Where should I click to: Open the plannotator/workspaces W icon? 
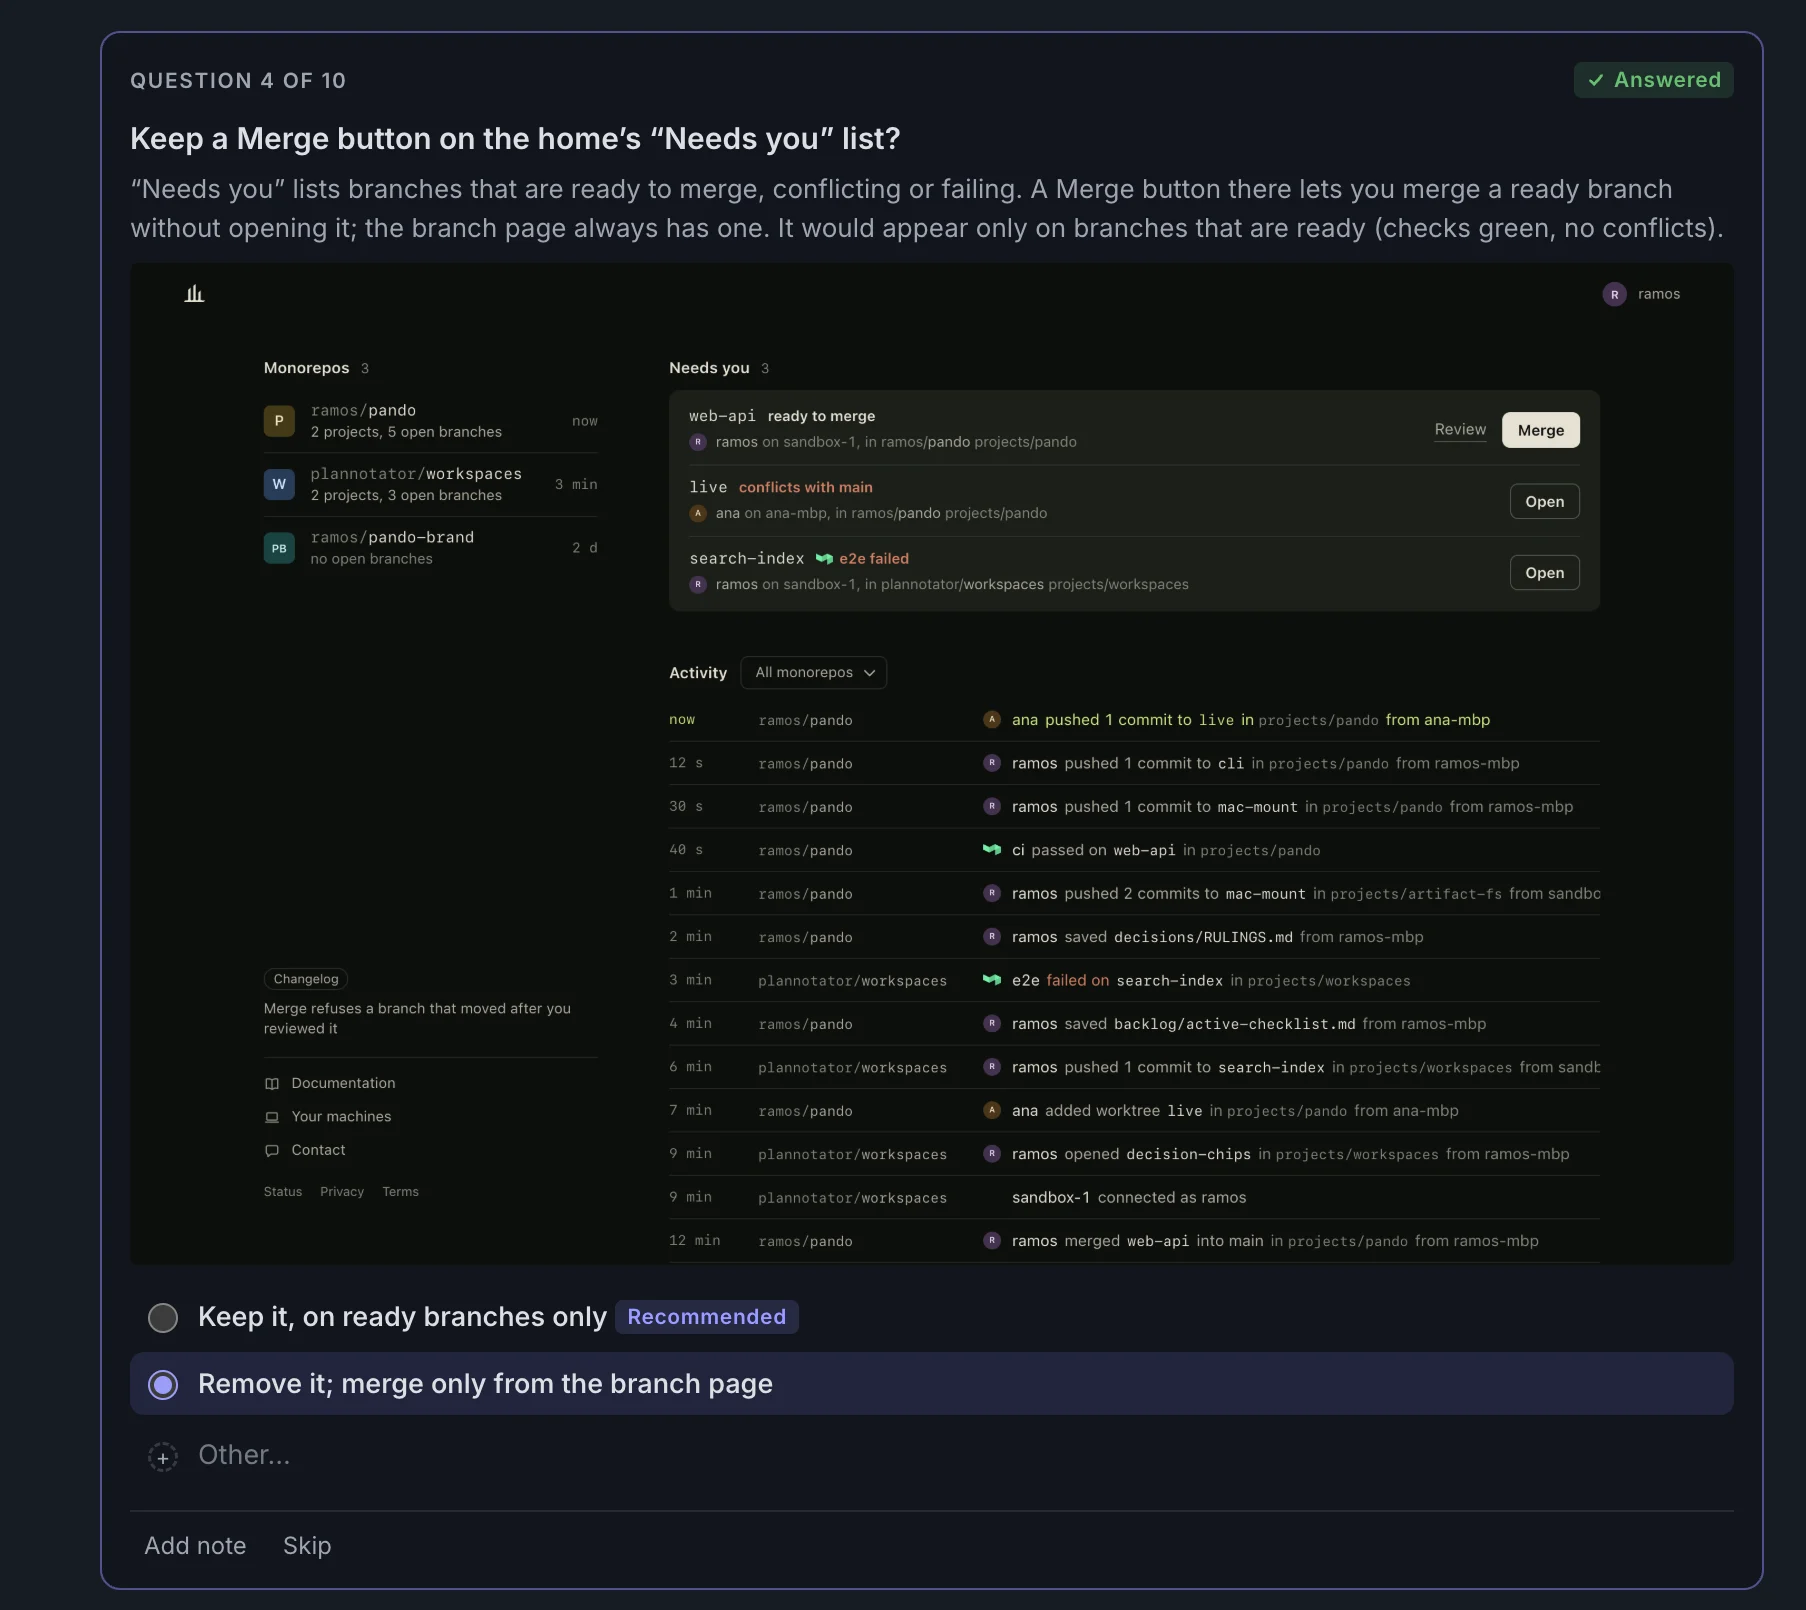(x=279, y=484)
